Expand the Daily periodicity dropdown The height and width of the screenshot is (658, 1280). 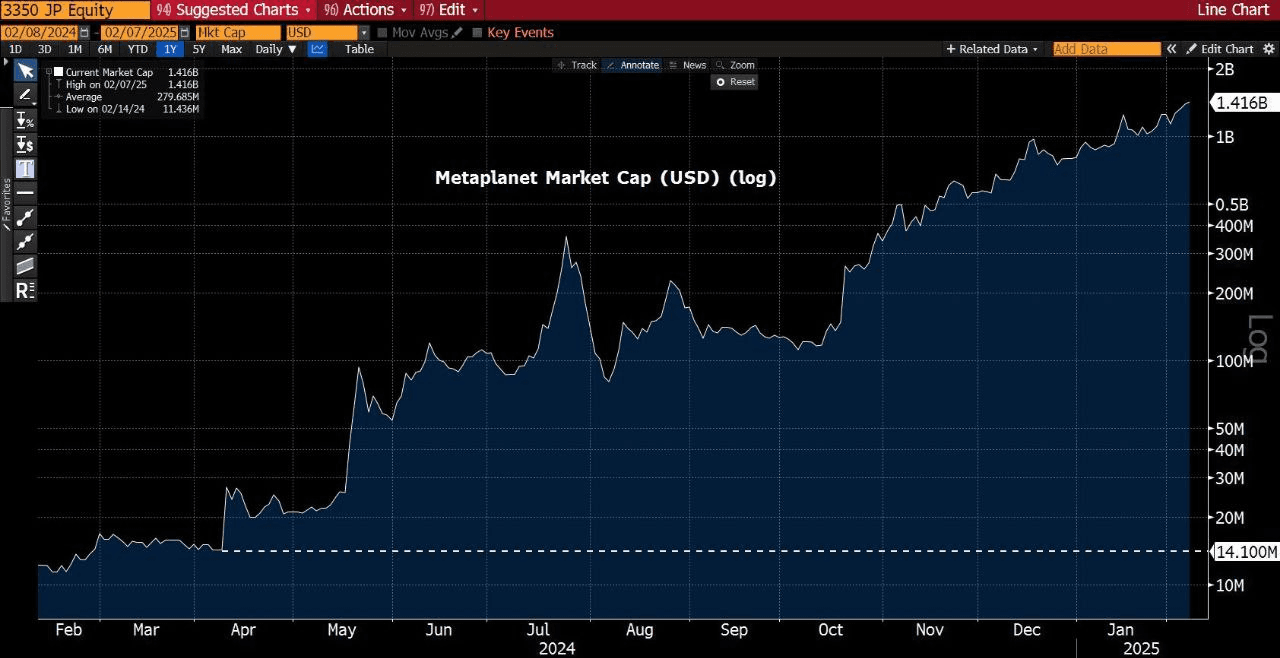point(275,49)
